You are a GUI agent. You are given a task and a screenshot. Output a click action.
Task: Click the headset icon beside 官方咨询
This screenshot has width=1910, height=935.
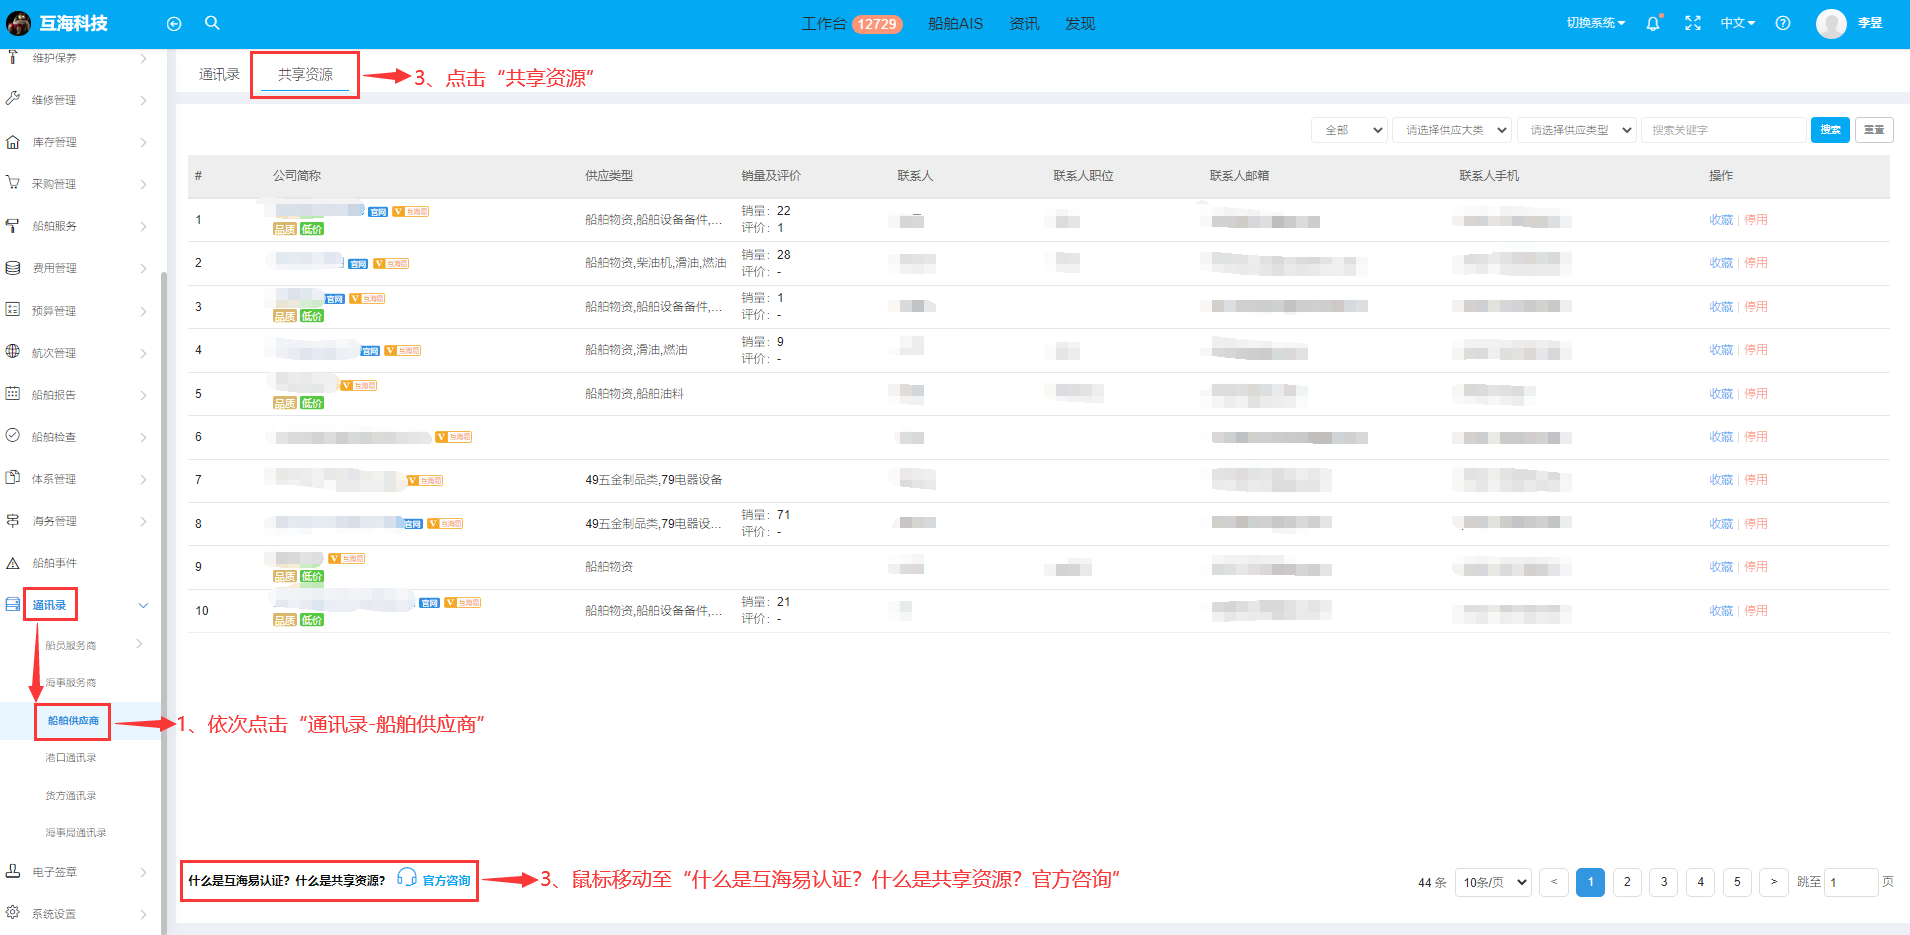(x=407, y=878)
